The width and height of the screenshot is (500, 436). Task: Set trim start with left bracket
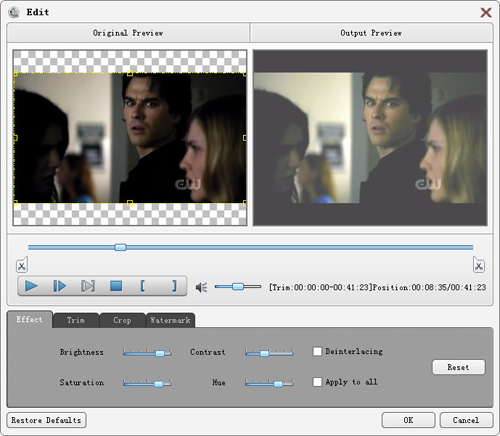142,286
